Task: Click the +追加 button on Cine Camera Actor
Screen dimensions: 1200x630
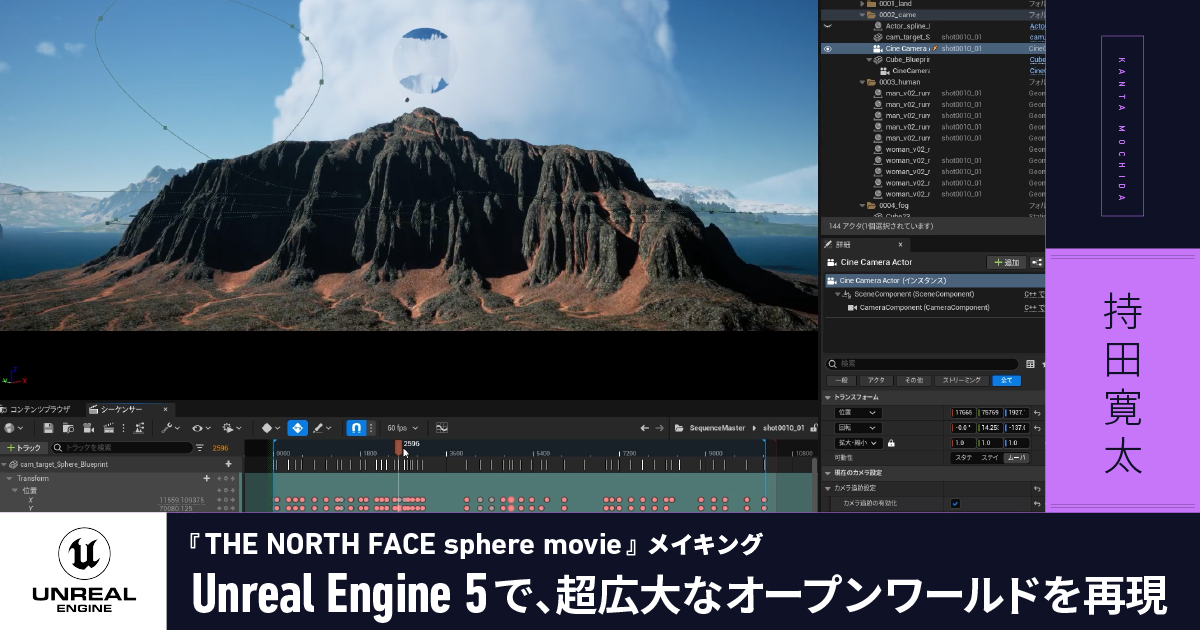Action: tap(1008, 261)
